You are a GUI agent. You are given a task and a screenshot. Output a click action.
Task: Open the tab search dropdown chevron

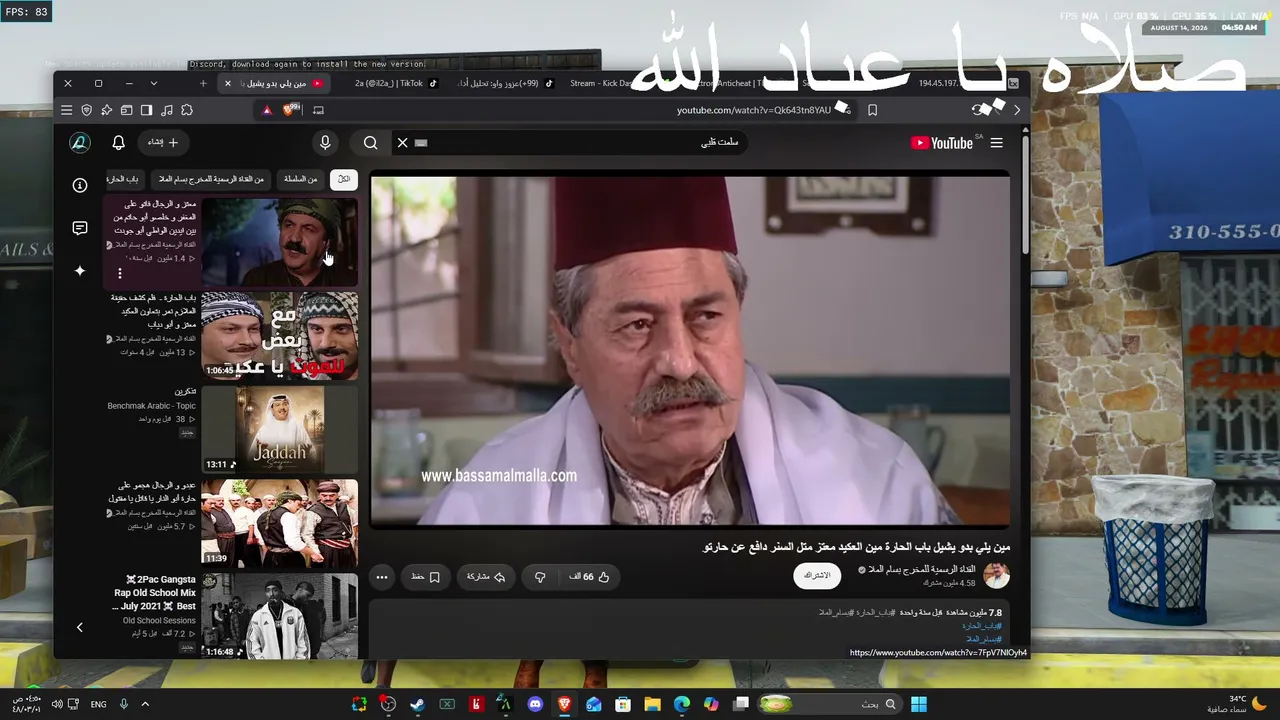click(153, 84)
